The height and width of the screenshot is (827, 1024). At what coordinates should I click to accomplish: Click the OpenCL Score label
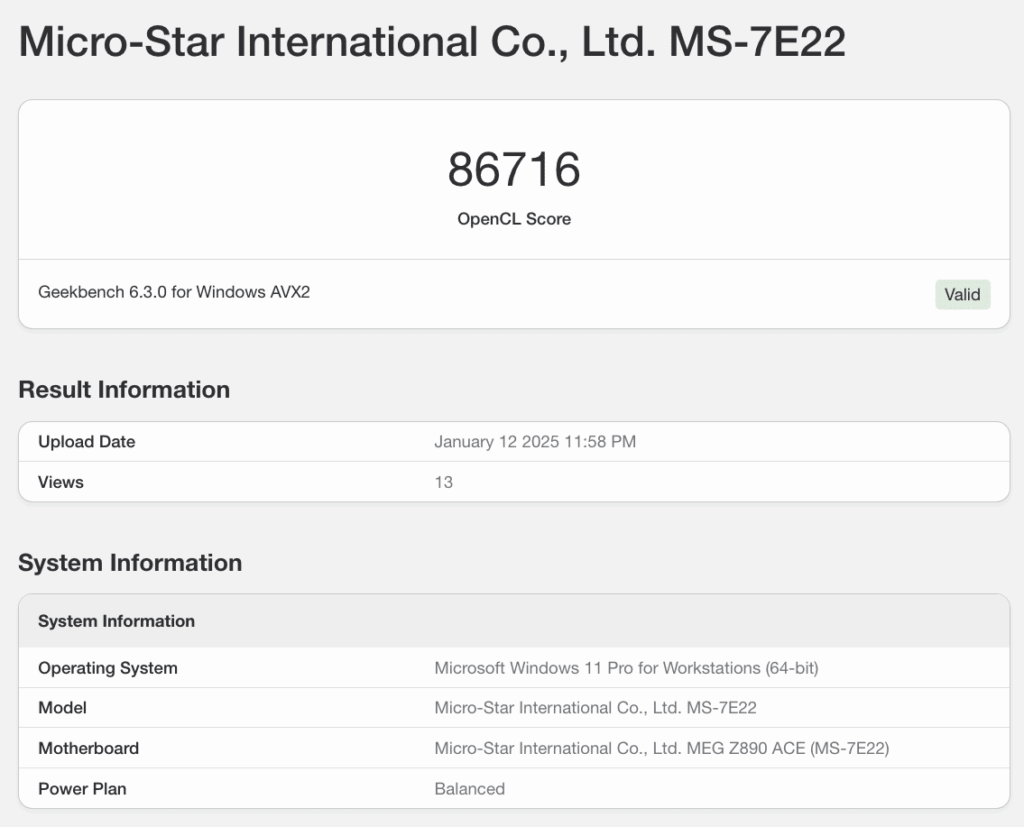tap(513, 219)
